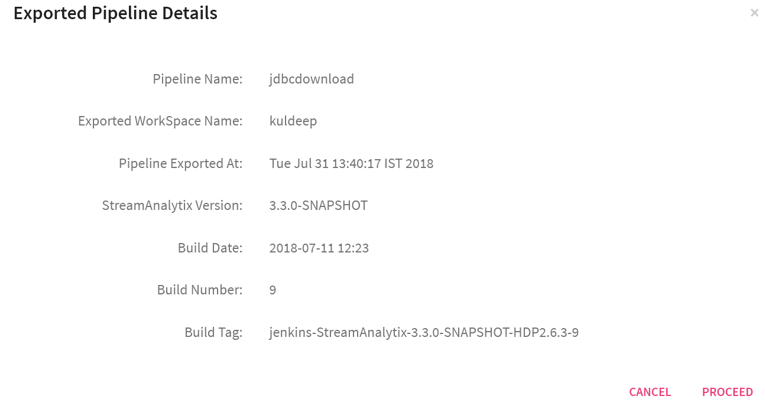Click the jdbcdownload pipeline name value
The width and height of the screenshot is (765, 402).
312,79
